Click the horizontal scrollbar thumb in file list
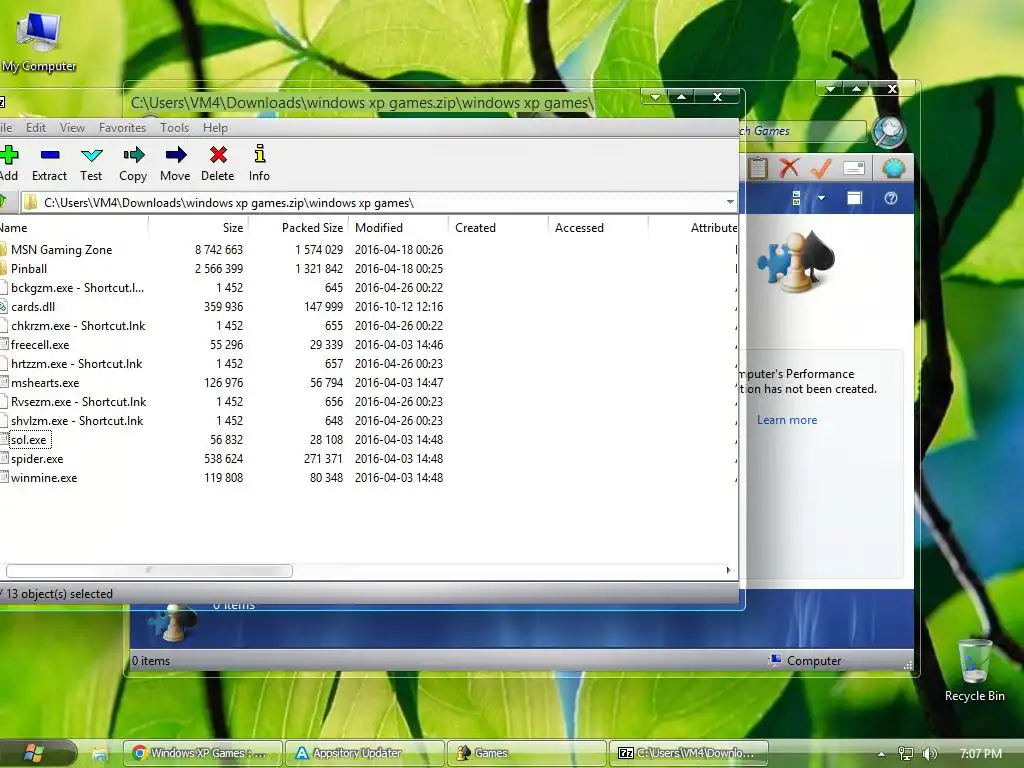The width and height of the screenshot is (1024, 768). 149,570
